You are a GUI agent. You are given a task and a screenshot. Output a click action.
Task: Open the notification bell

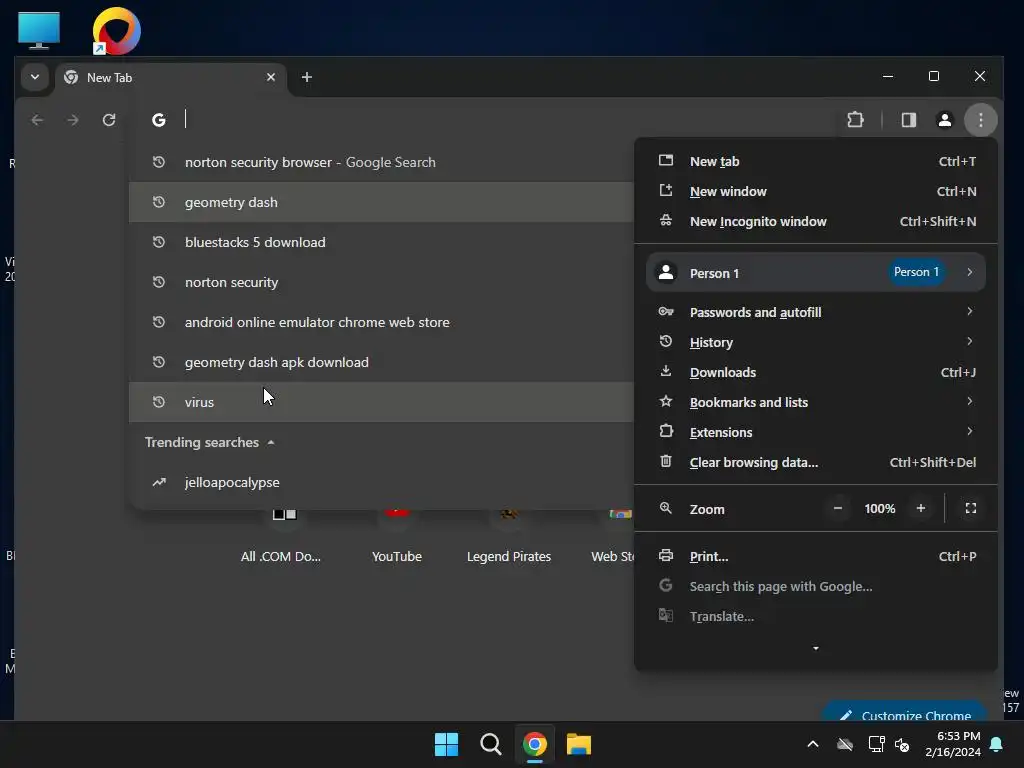(x=997, y=744)
